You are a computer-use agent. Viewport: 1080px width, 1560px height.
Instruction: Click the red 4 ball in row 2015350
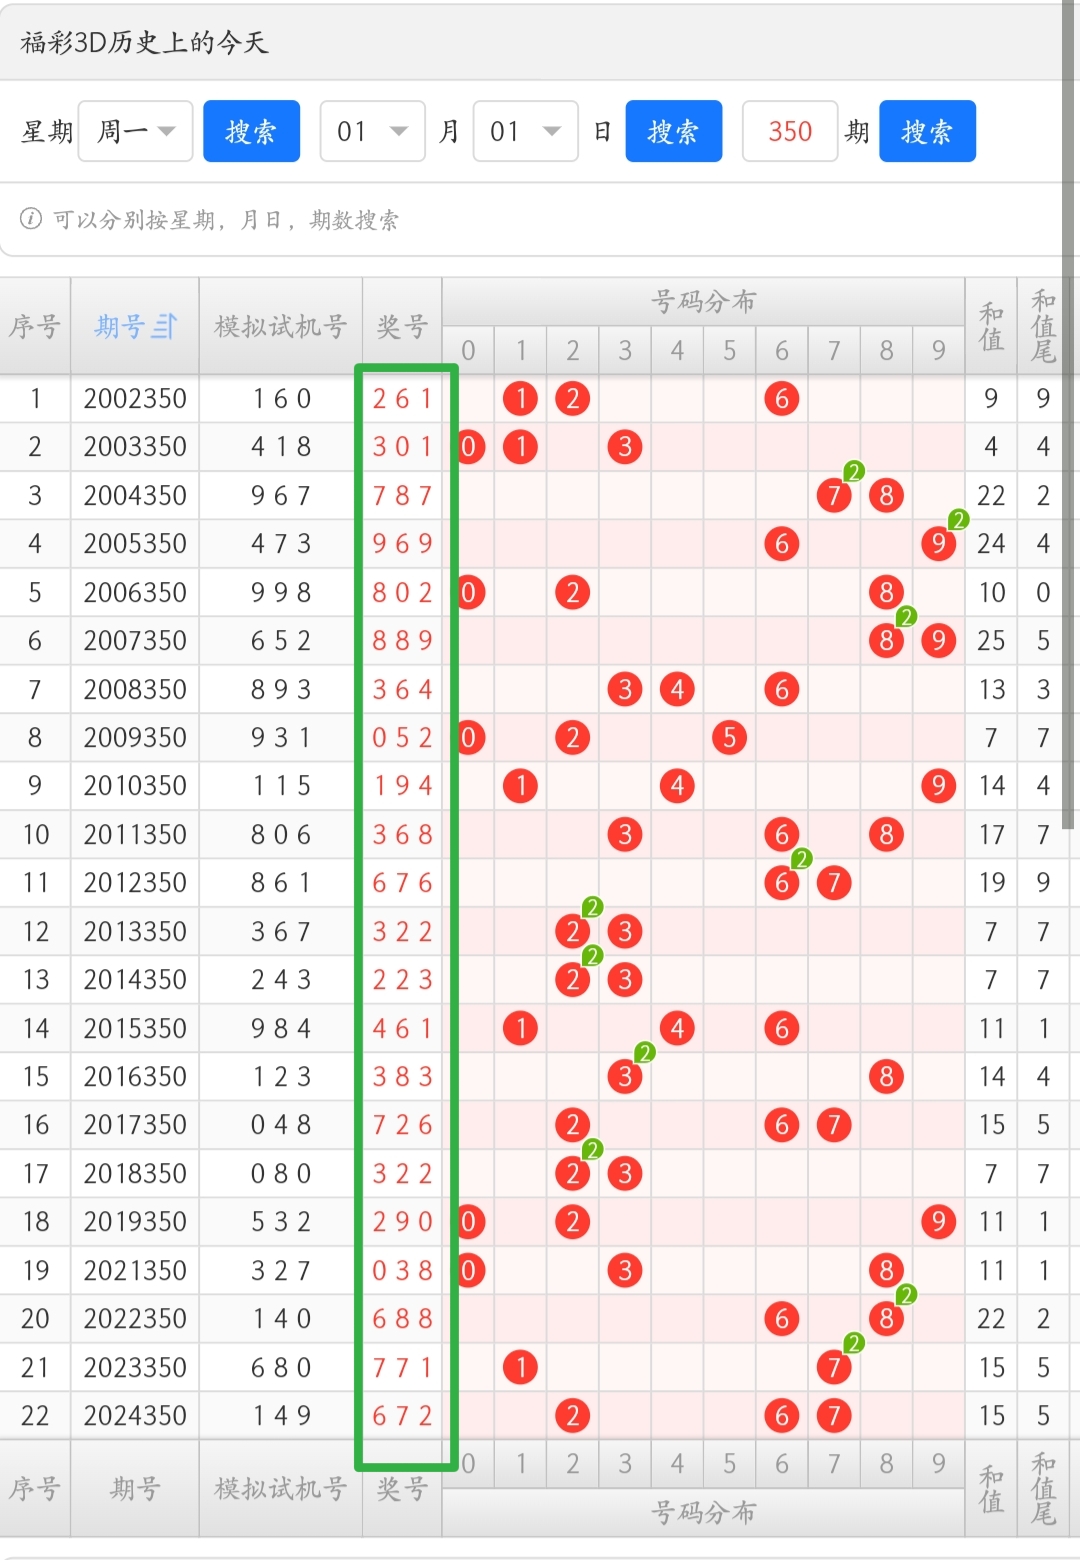(x=677, y=1028)
